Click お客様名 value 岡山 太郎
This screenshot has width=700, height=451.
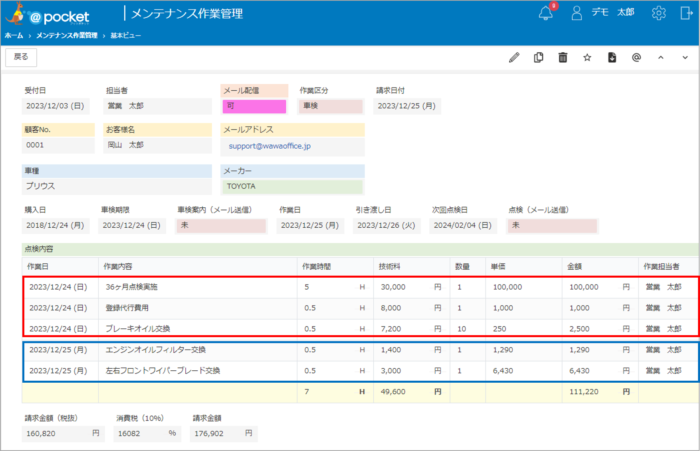157,145
